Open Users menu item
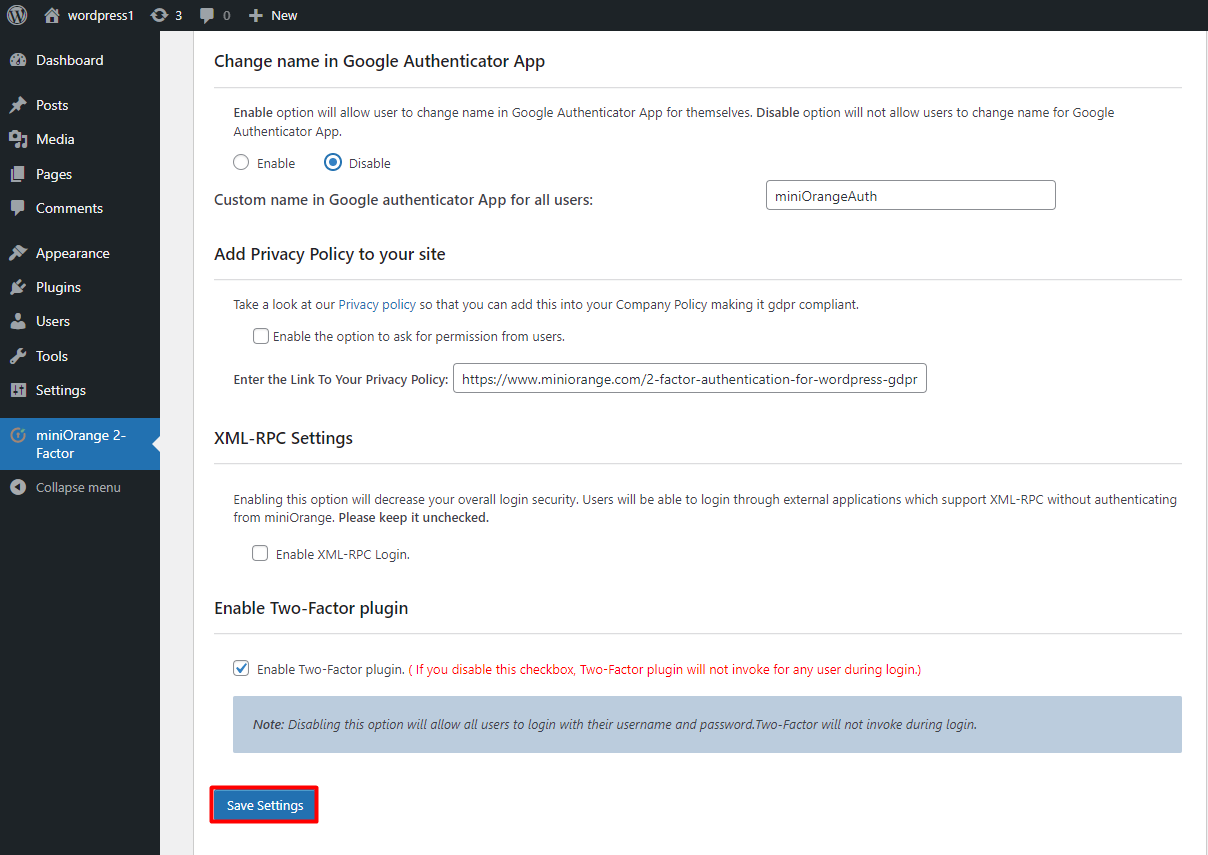1208x855 pixels. click(80, 321)
